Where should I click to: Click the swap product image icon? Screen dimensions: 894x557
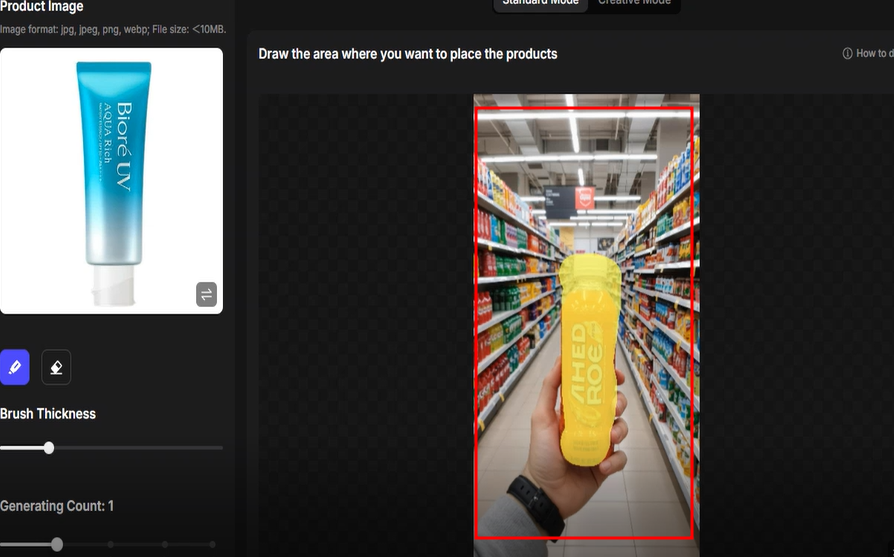(206, 294)
